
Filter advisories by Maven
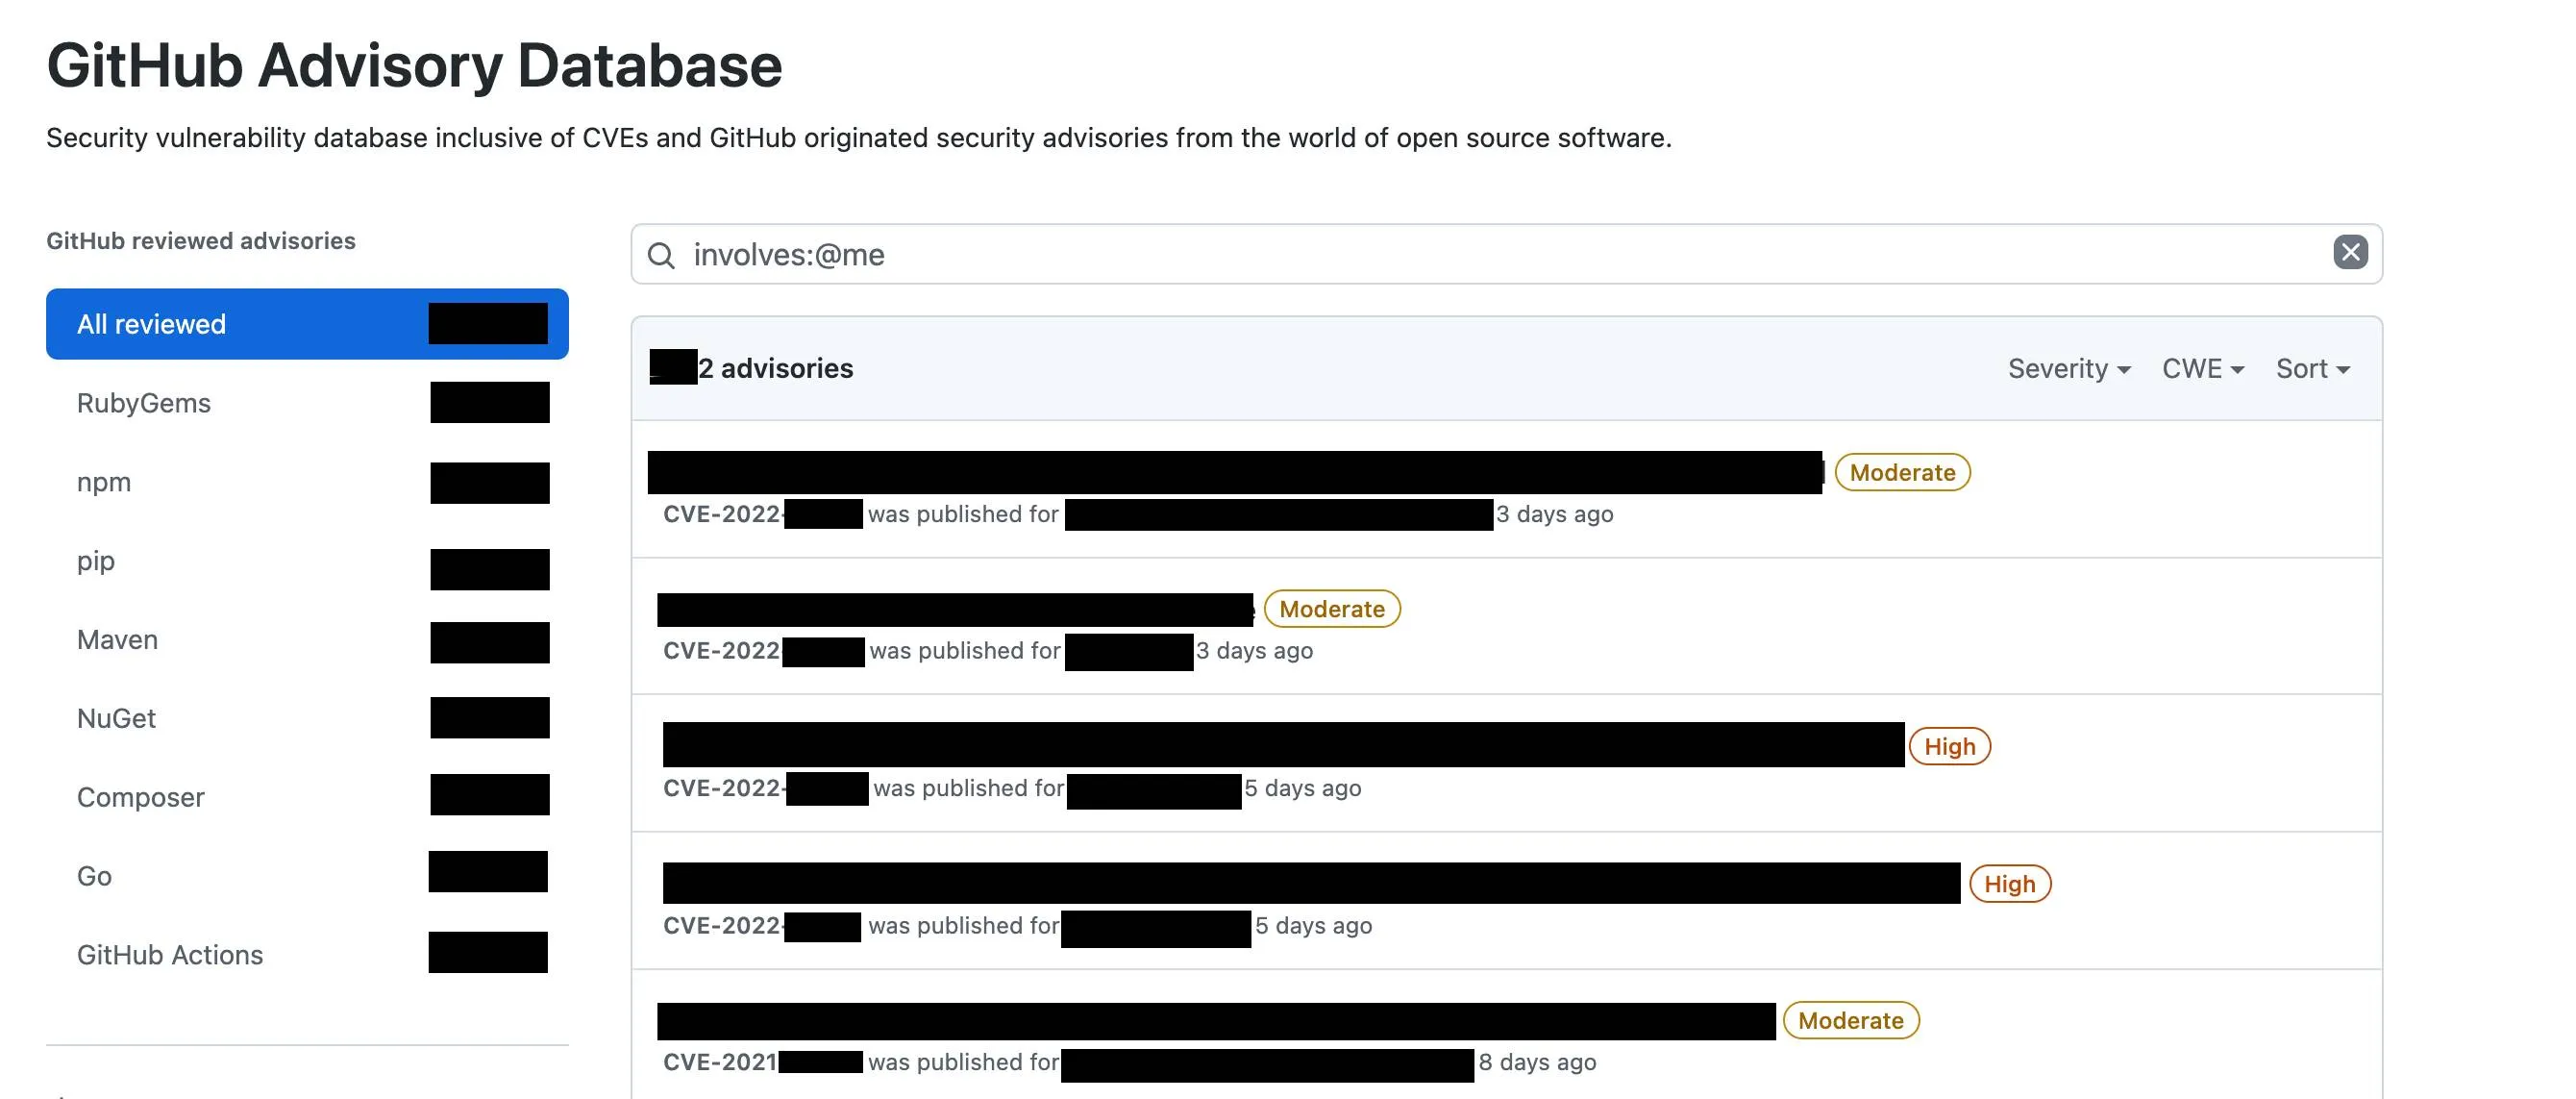(117, 639)
